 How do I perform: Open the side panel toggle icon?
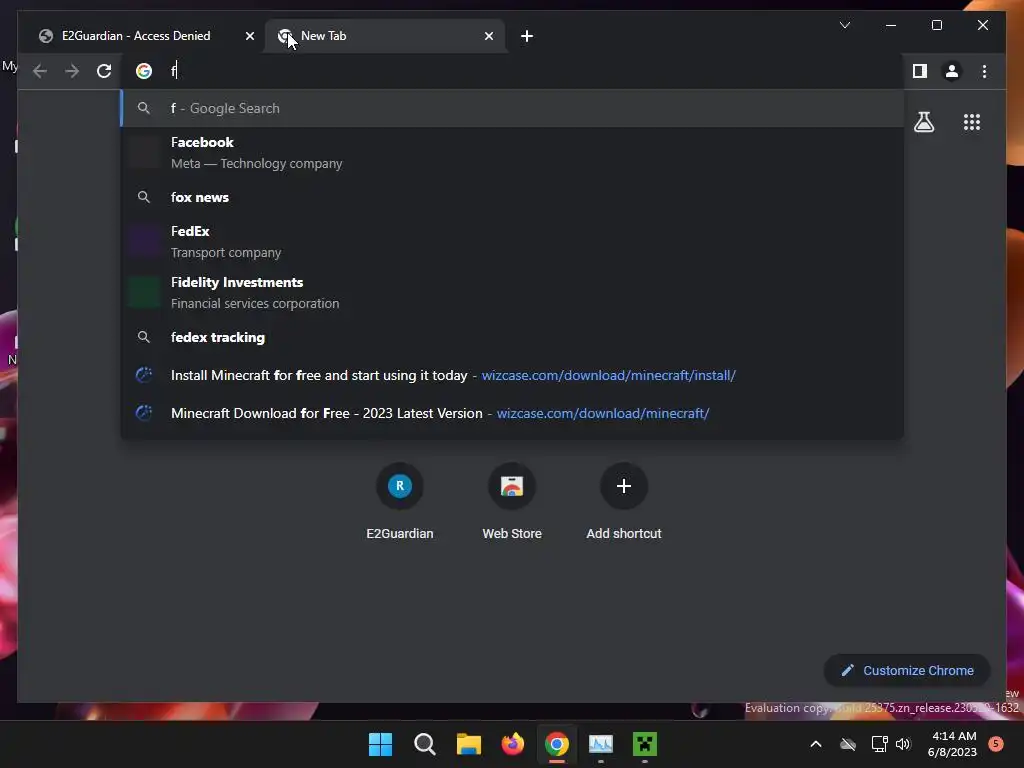(x=920, y=71)
